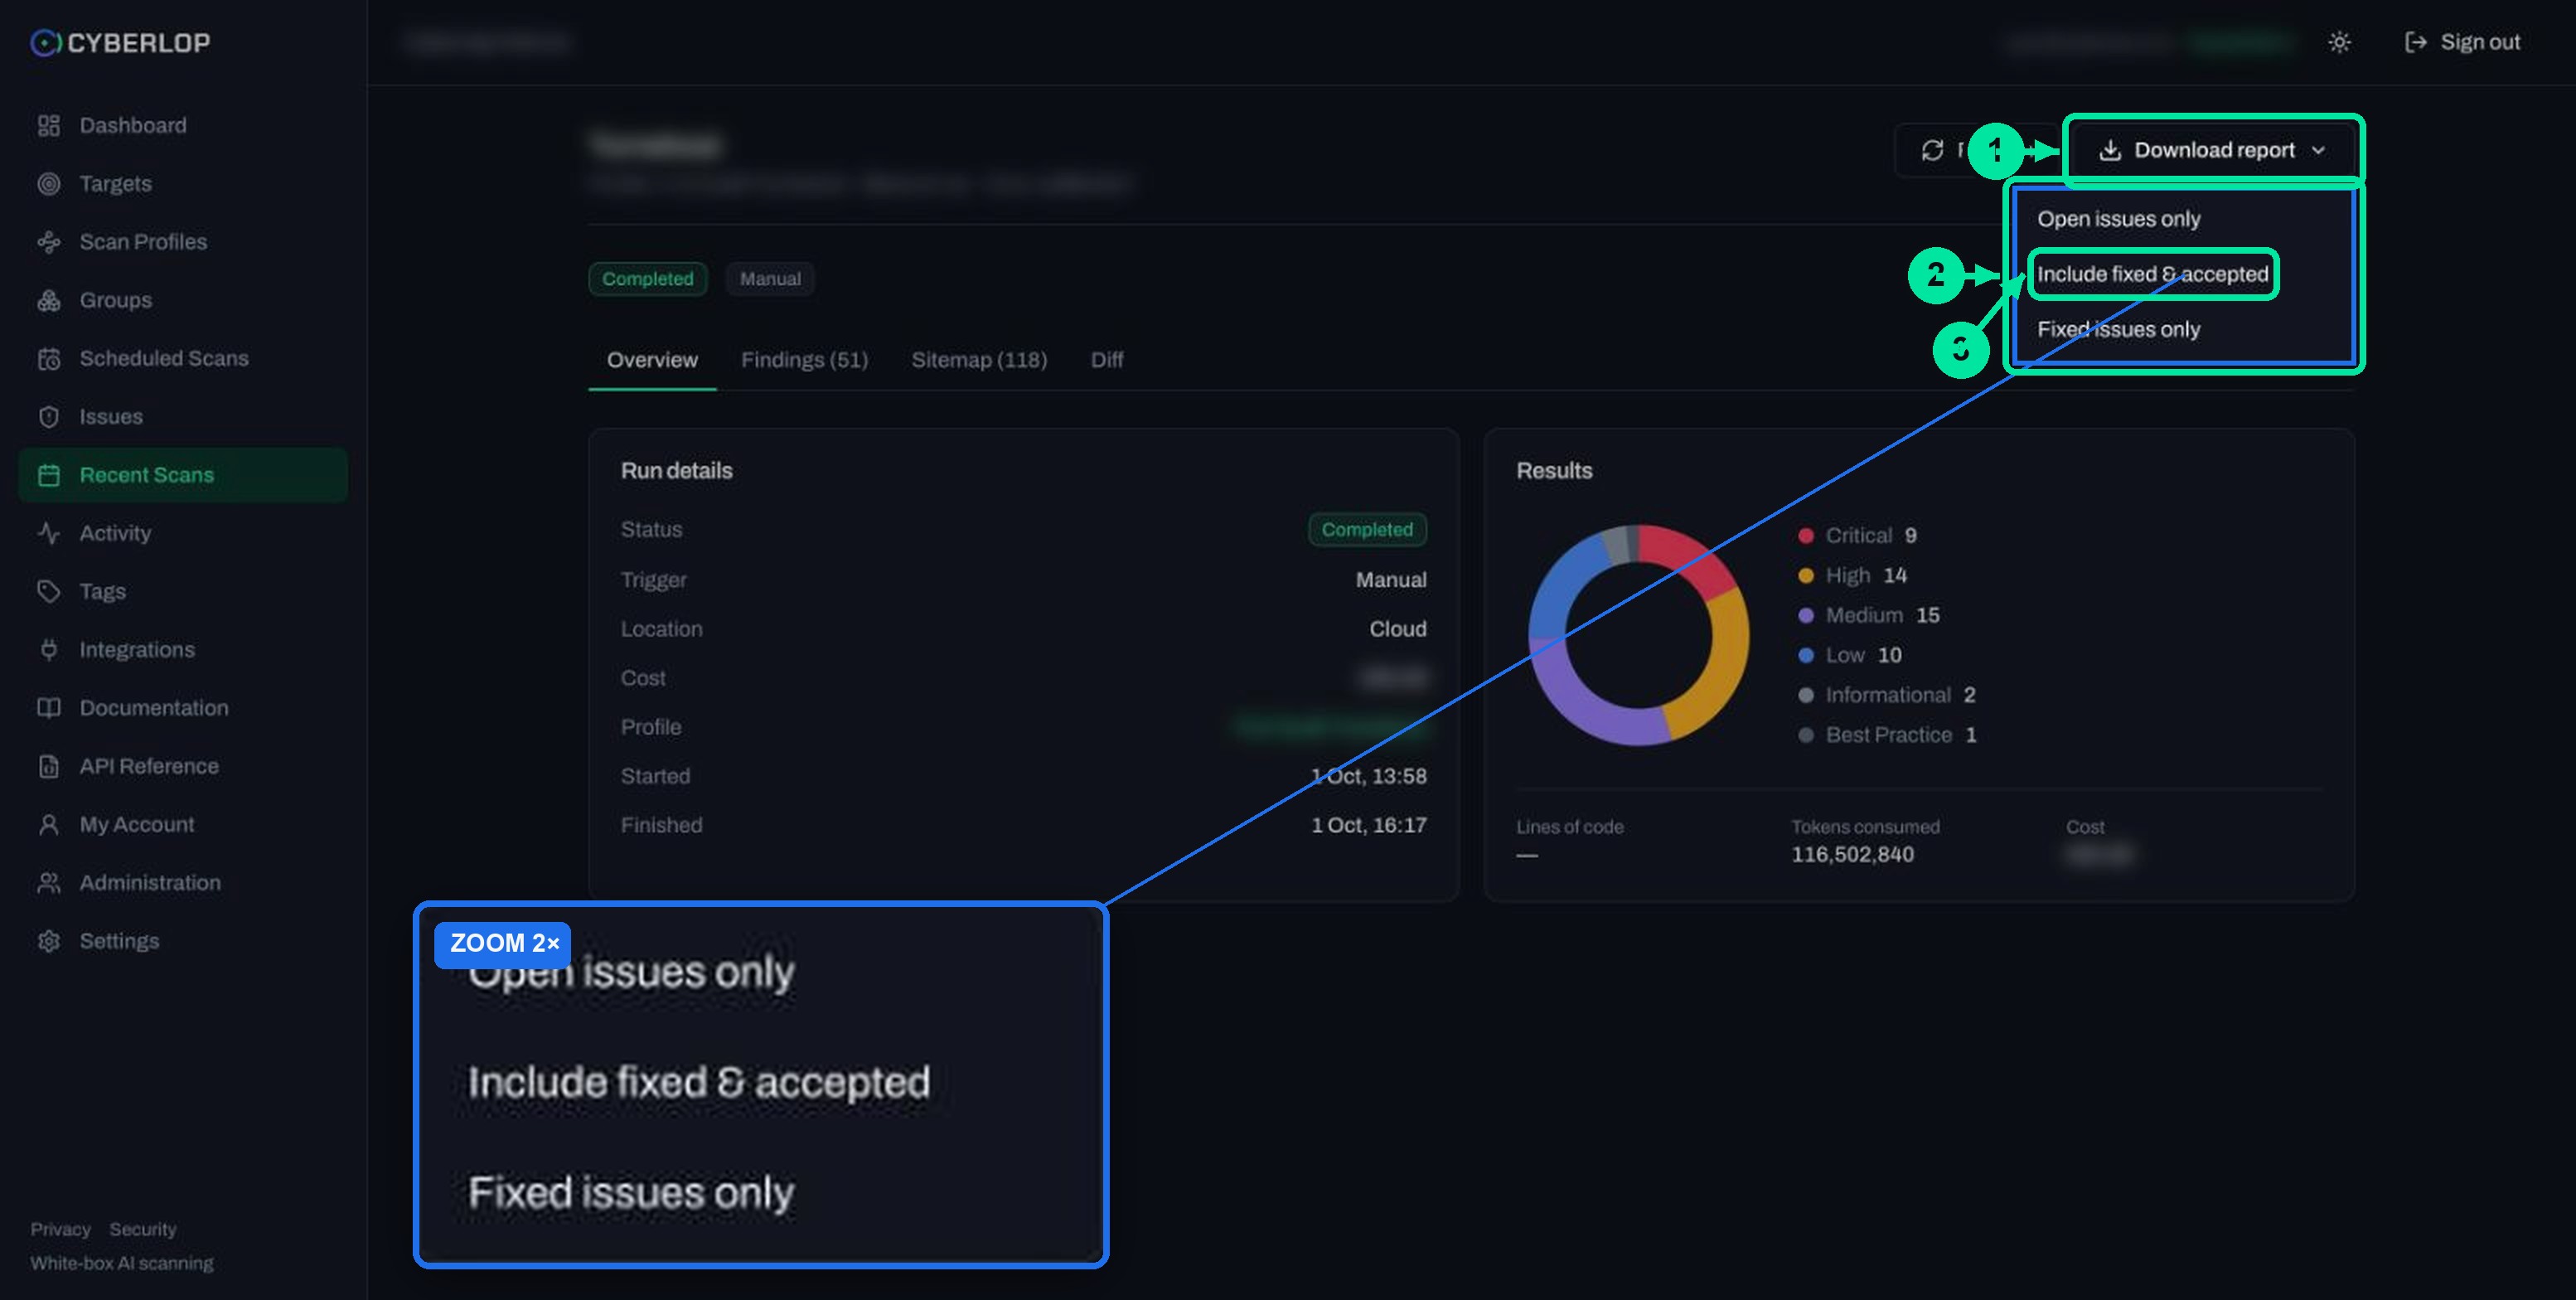2576x1300 pixels.
Task: Select the Scan Profiles icon
Action: 48,241
